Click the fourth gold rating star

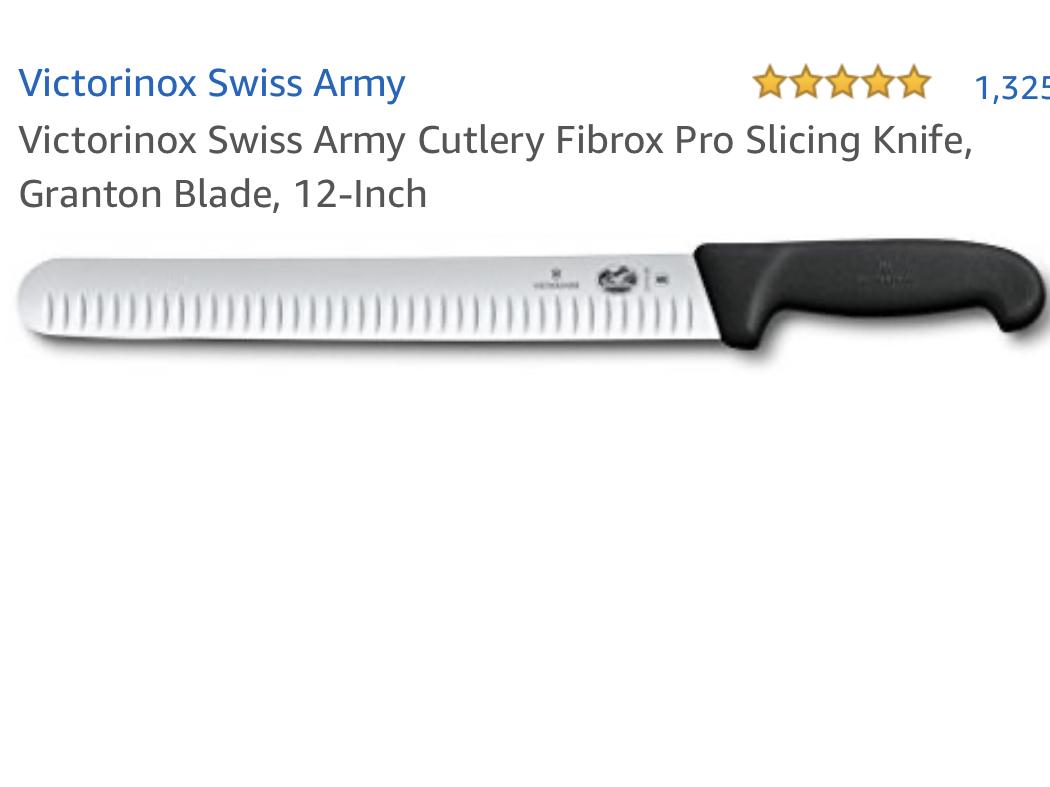878,83
